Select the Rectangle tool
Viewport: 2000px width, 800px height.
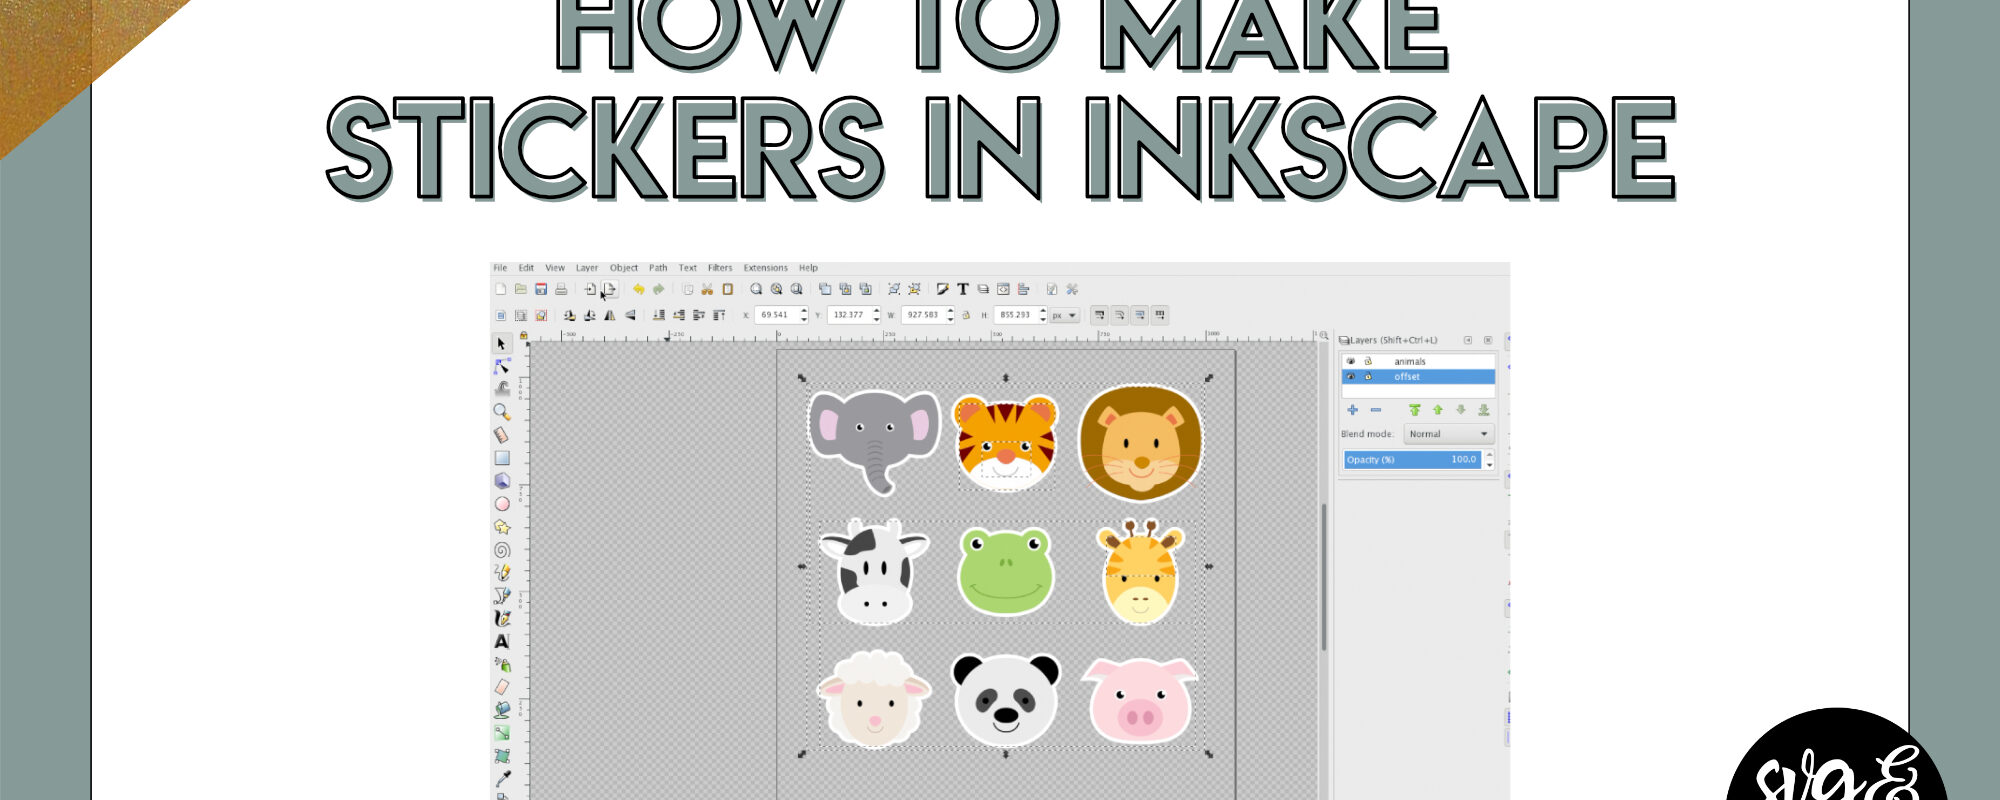502,458
